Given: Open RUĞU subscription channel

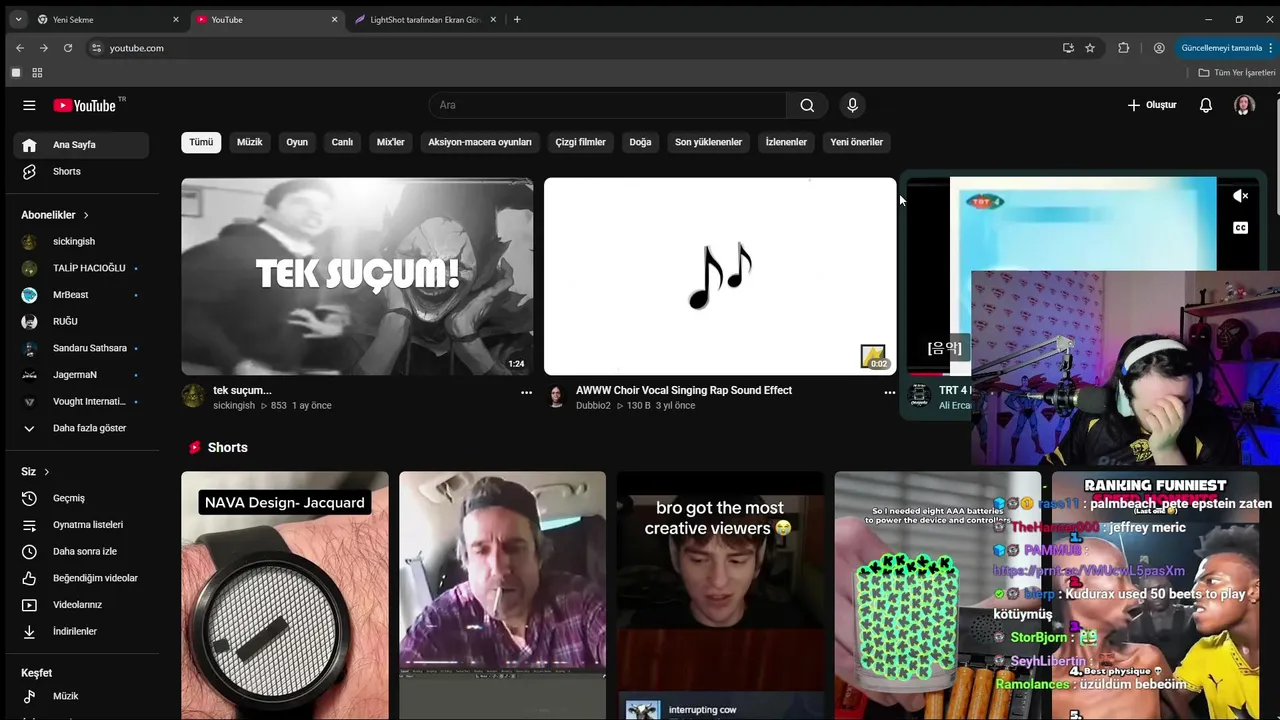Looking at the screenshot, I should [81, 321].
